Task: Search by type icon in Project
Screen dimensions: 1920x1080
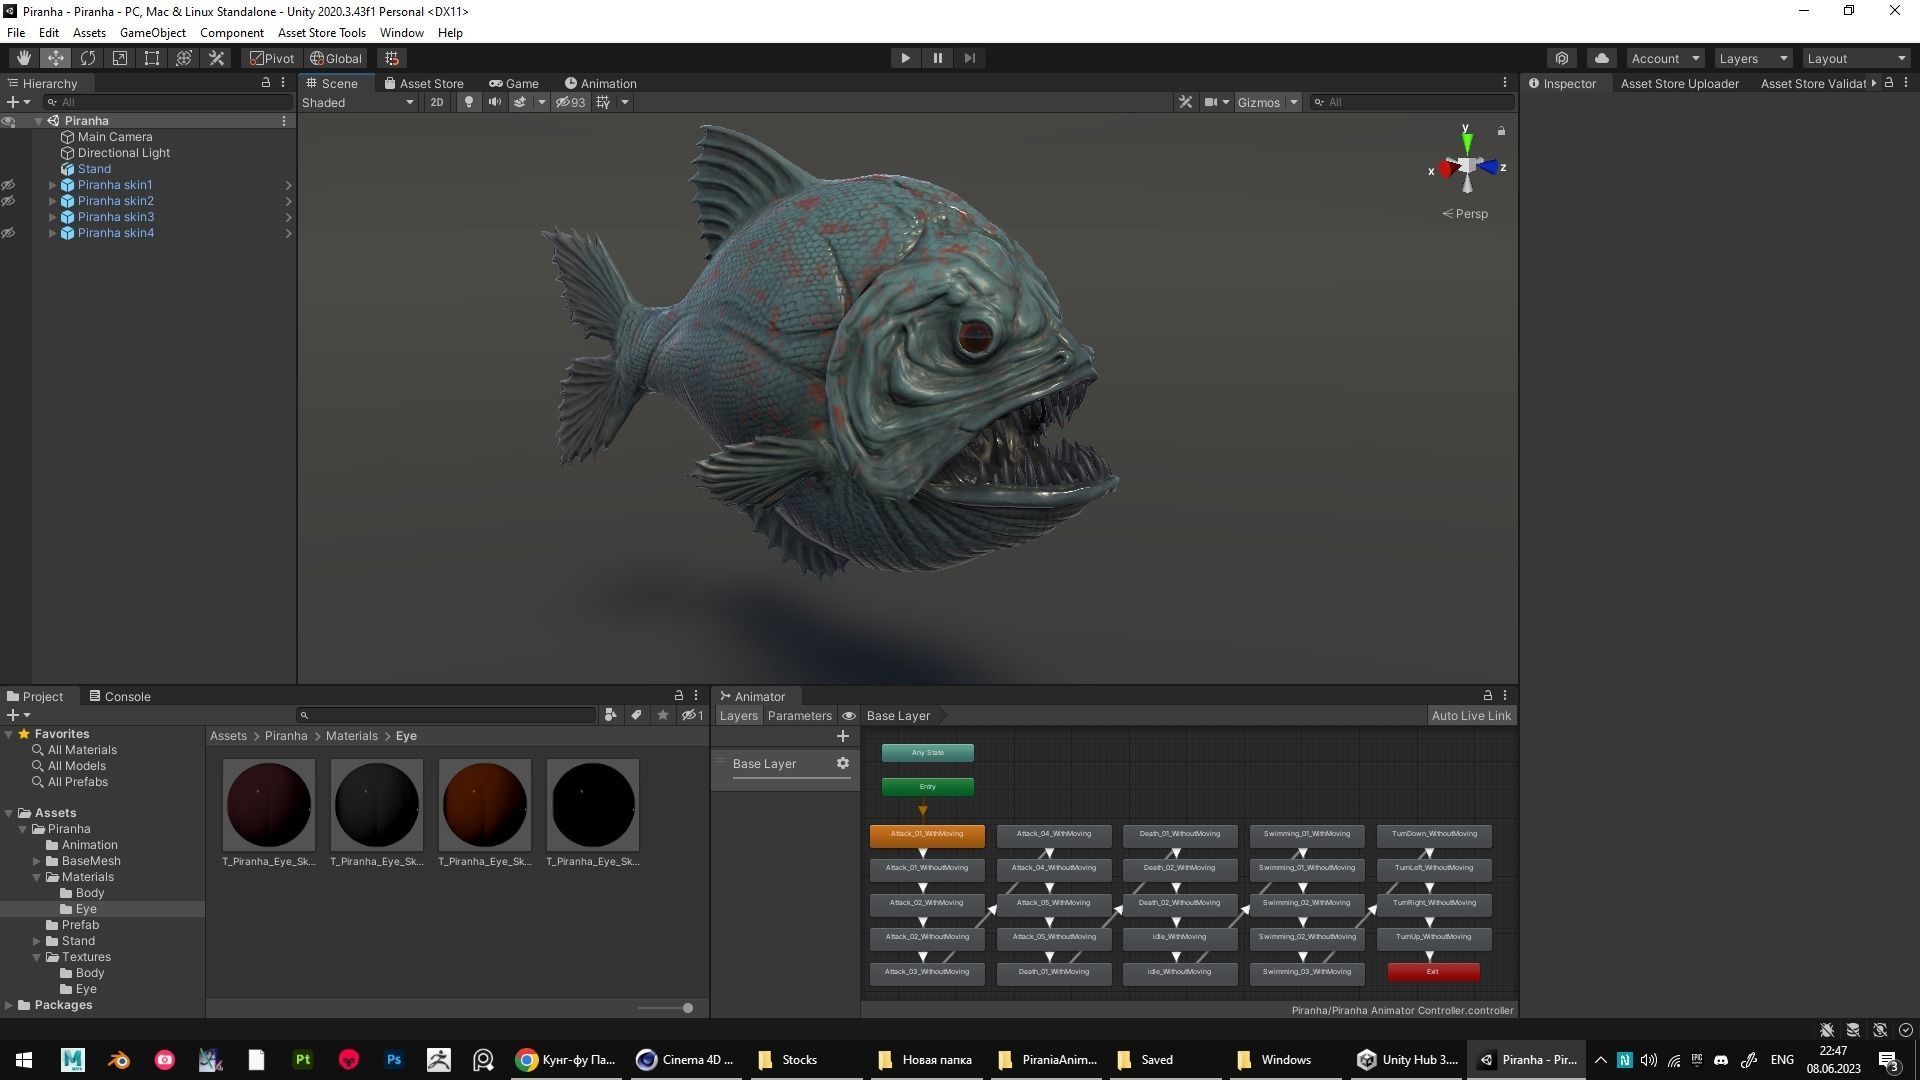Action: [610, 715]
